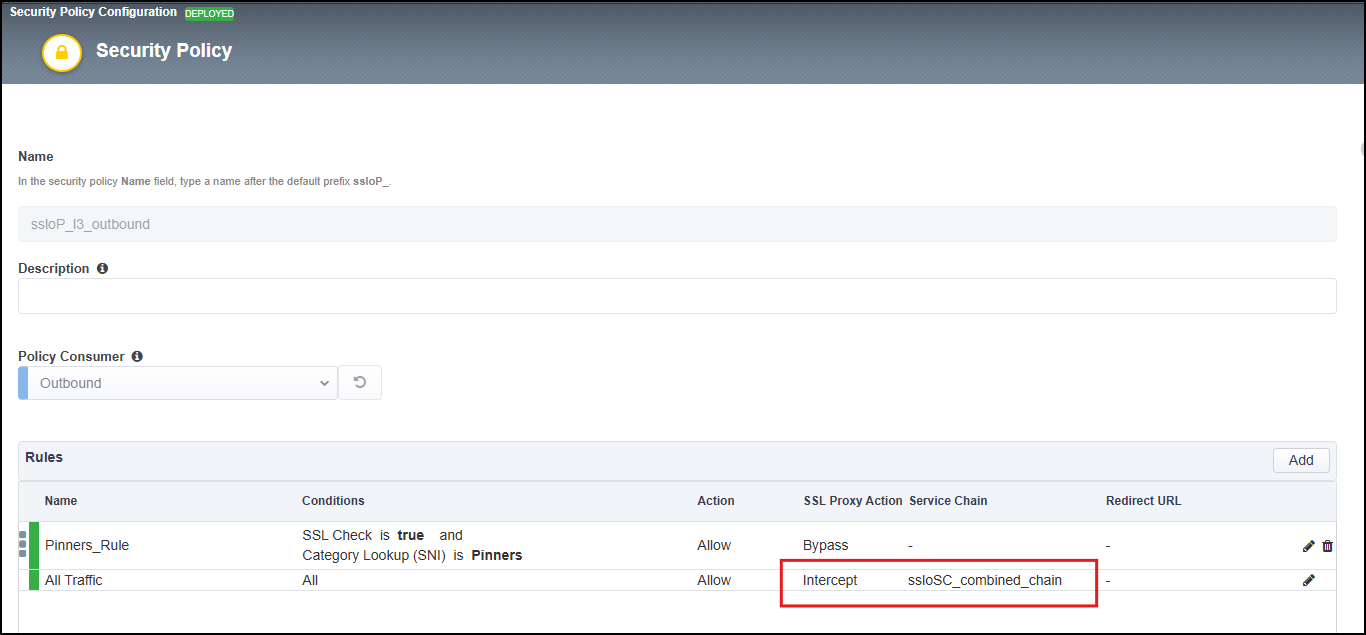Delete the Pinners_Rule using the trash icon
The image size is (1366, 635).
point(1328,546)
